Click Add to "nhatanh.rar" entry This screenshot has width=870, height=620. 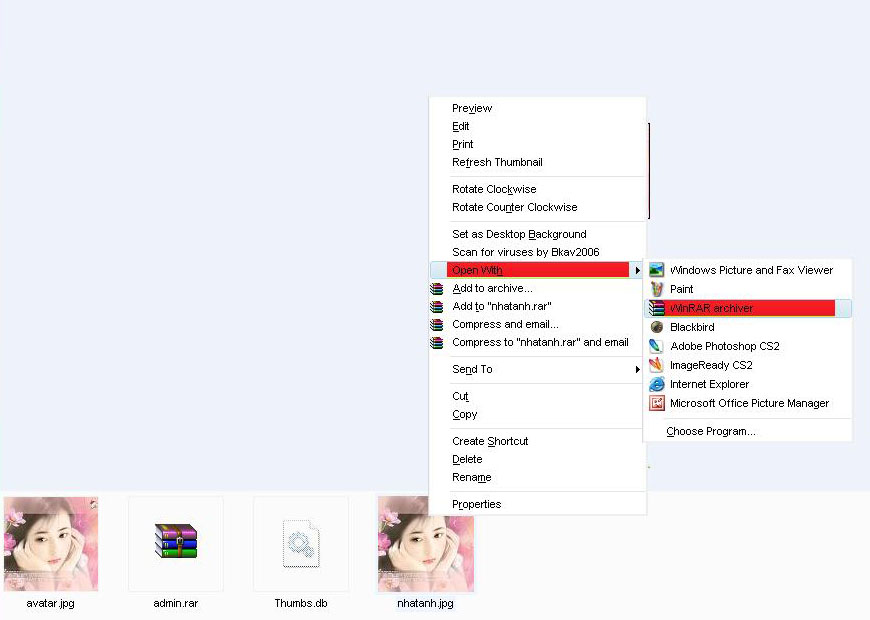click(x=538, y=306)
